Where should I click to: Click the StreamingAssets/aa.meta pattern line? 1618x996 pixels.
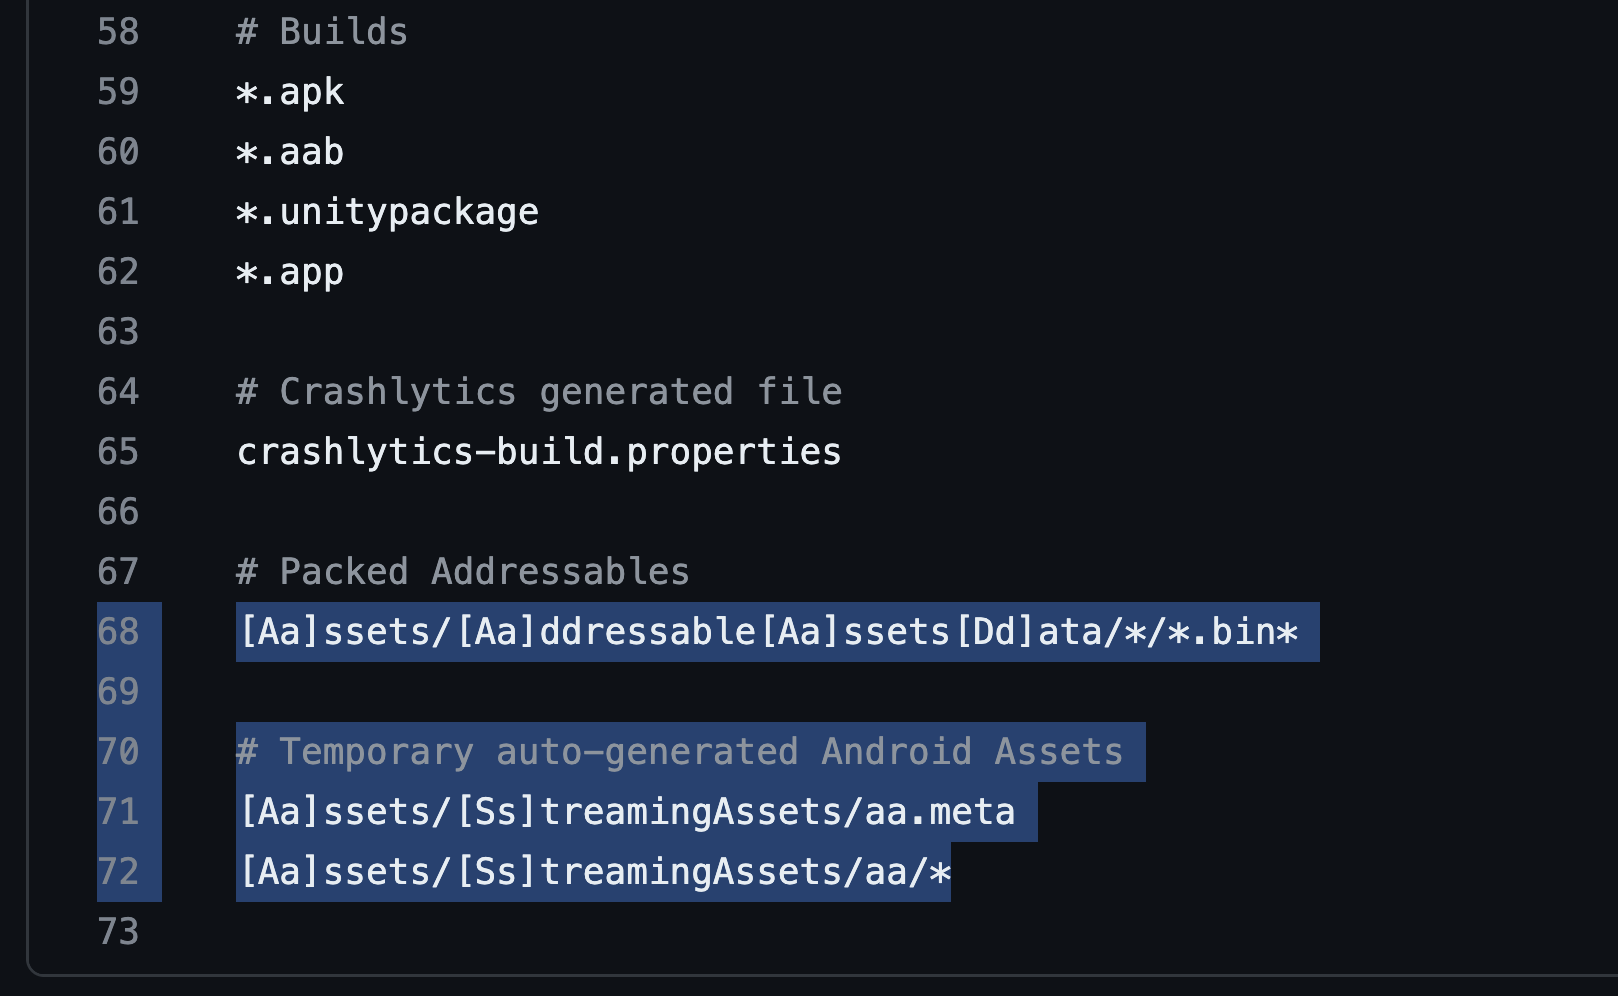[627, 812]
